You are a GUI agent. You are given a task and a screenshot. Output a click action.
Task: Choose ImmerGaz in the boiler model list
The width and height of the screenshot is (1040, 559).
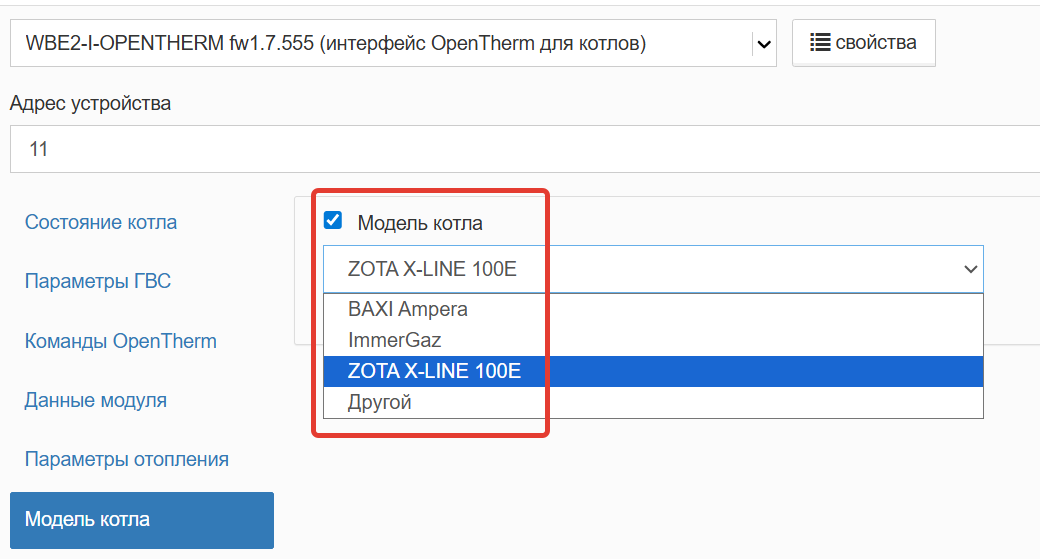[394, 340]
